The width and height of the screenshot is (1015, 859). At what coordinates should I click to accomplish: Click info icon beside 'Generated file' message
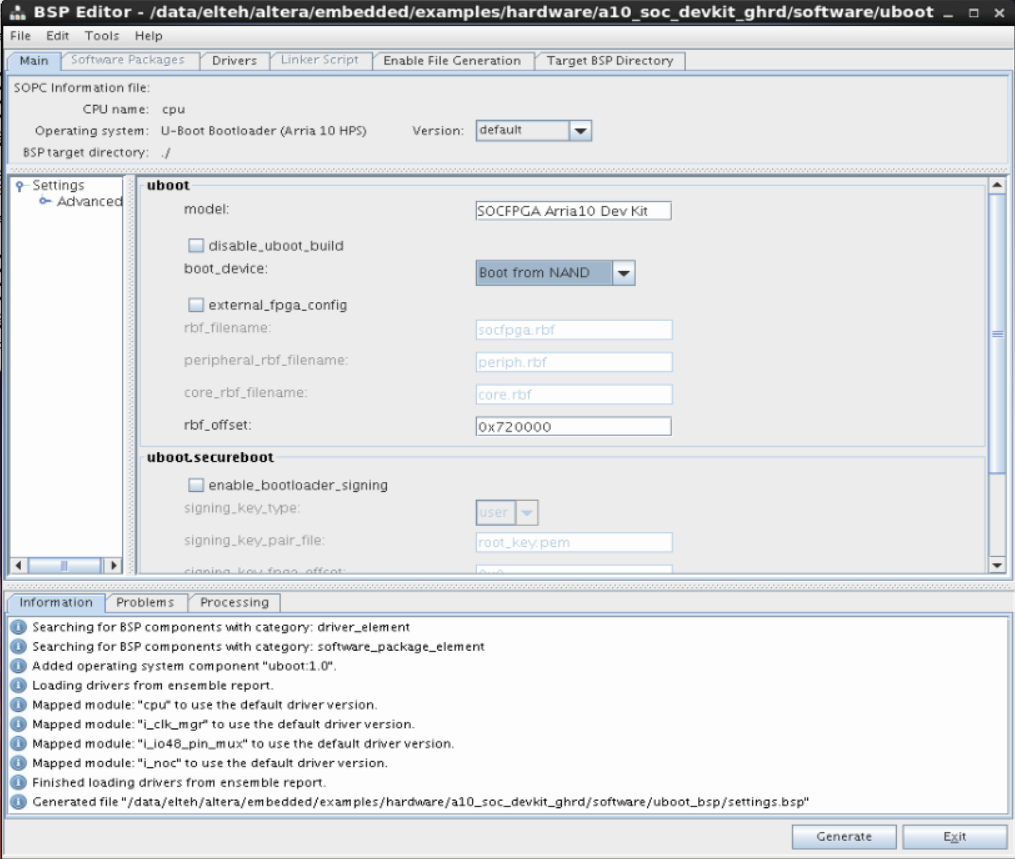[x=19, y=802]
